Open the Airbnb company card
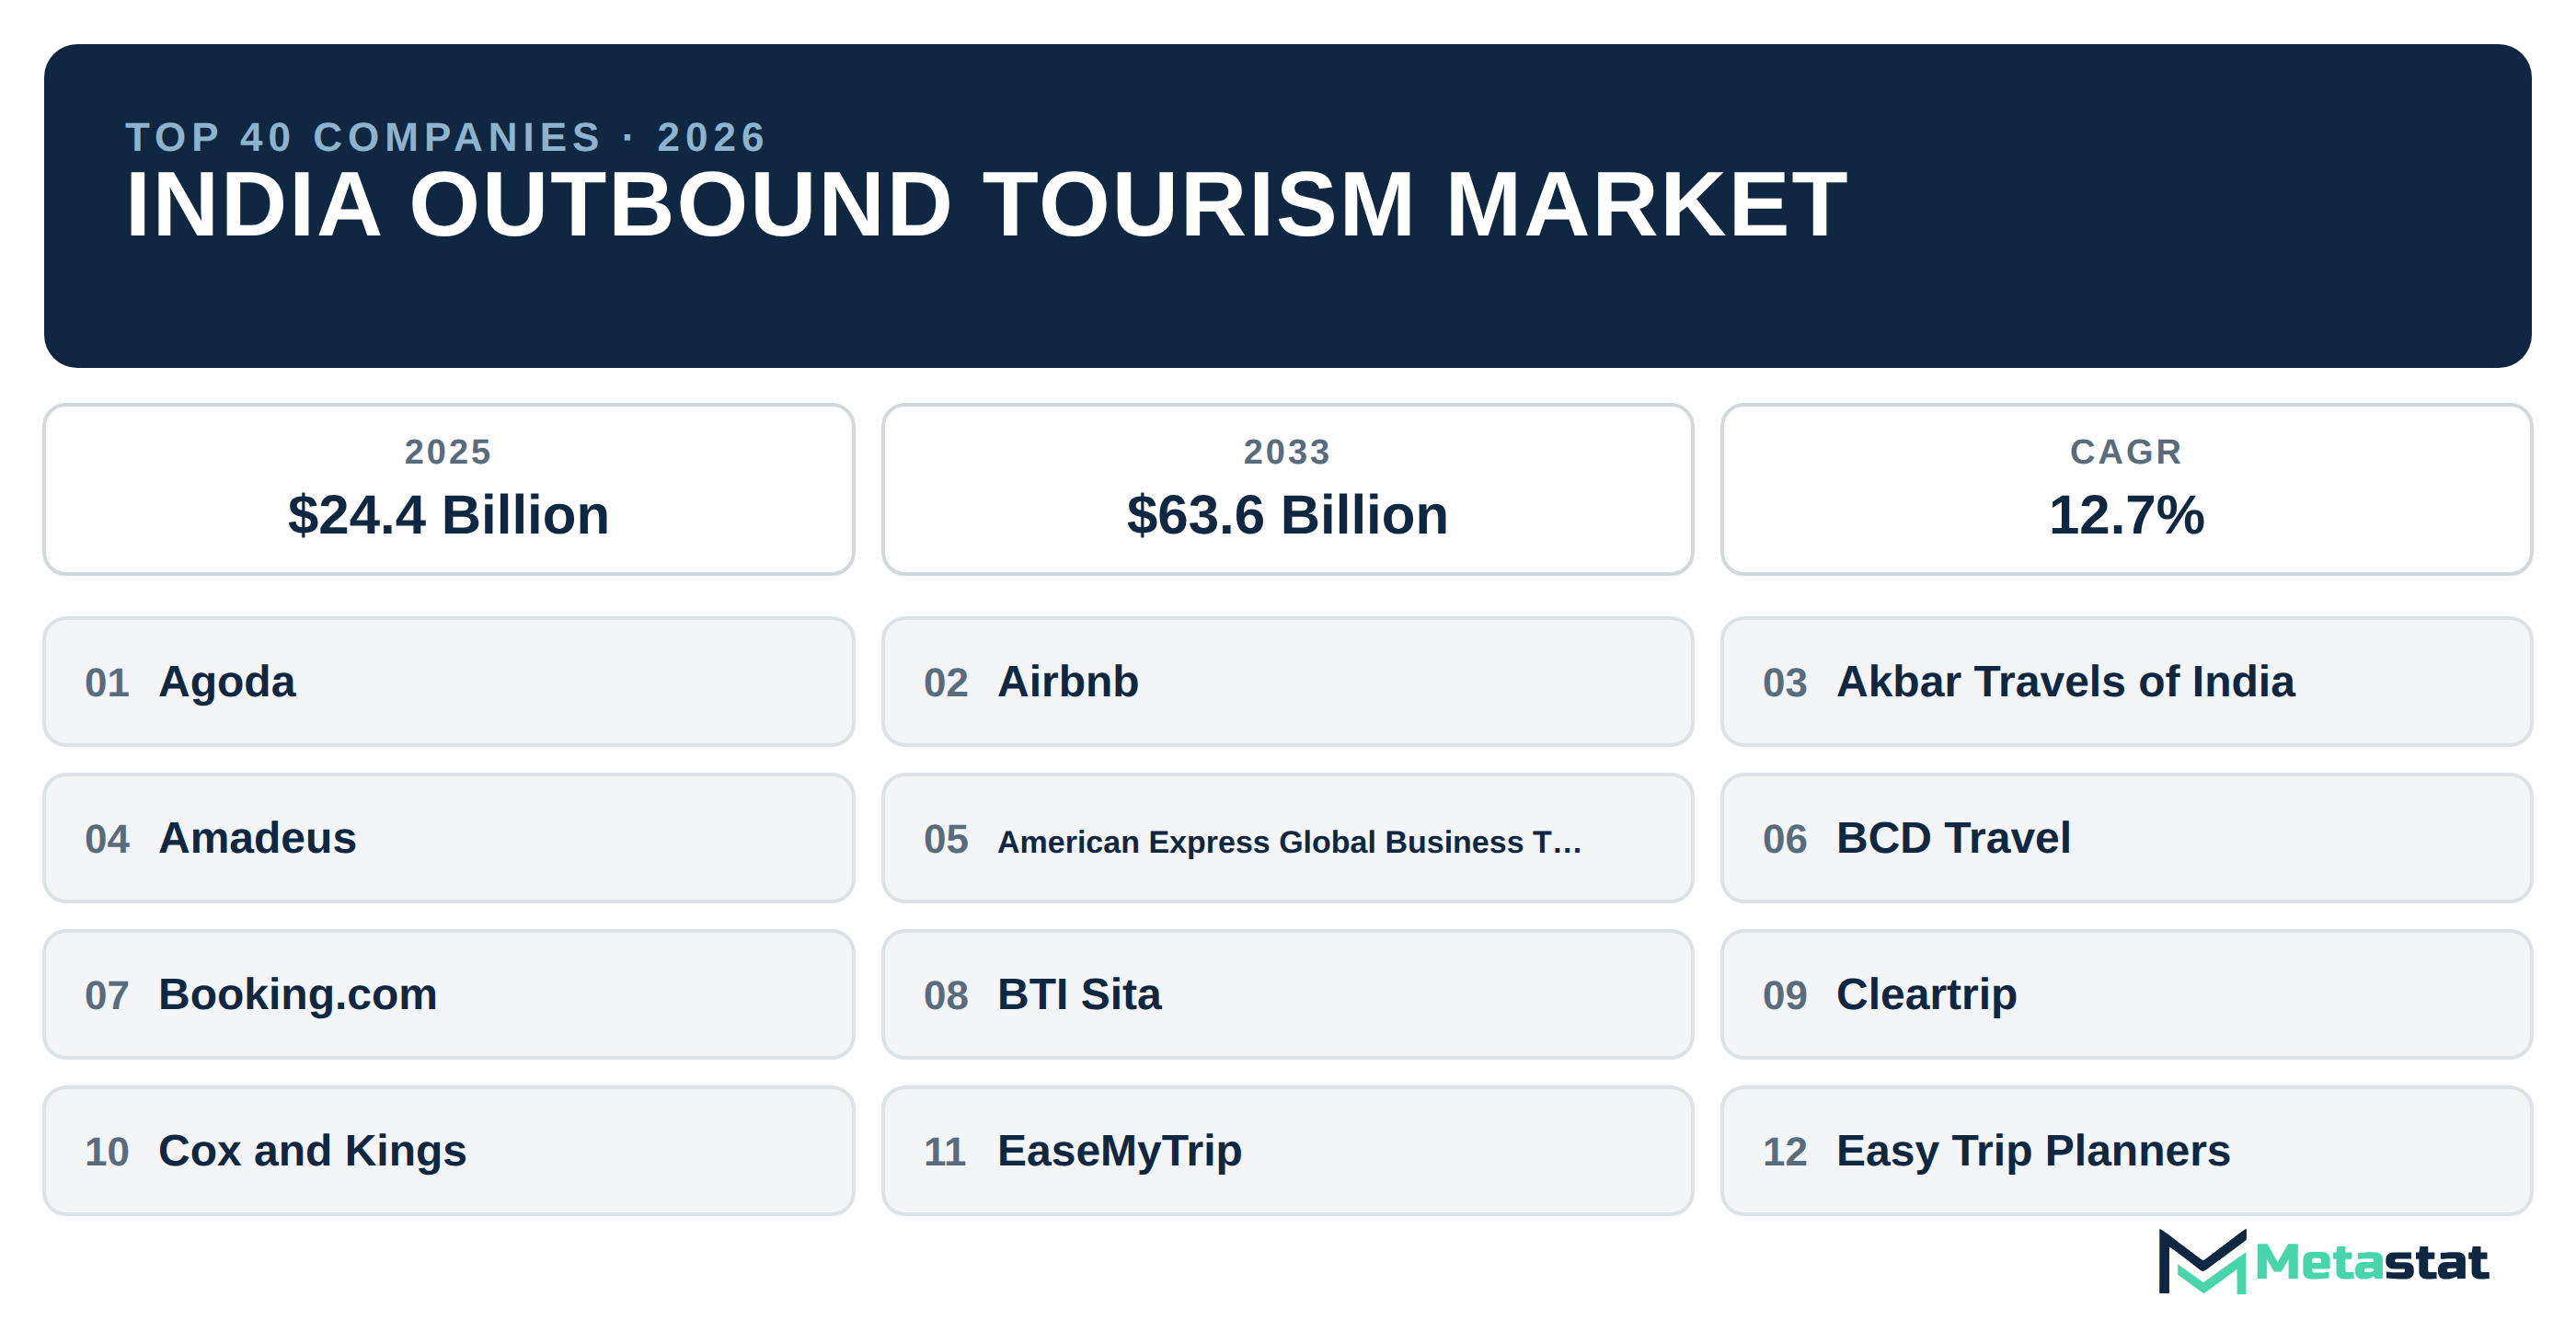Viewport: 2576px width, 1343px height. click(1287, 682)
